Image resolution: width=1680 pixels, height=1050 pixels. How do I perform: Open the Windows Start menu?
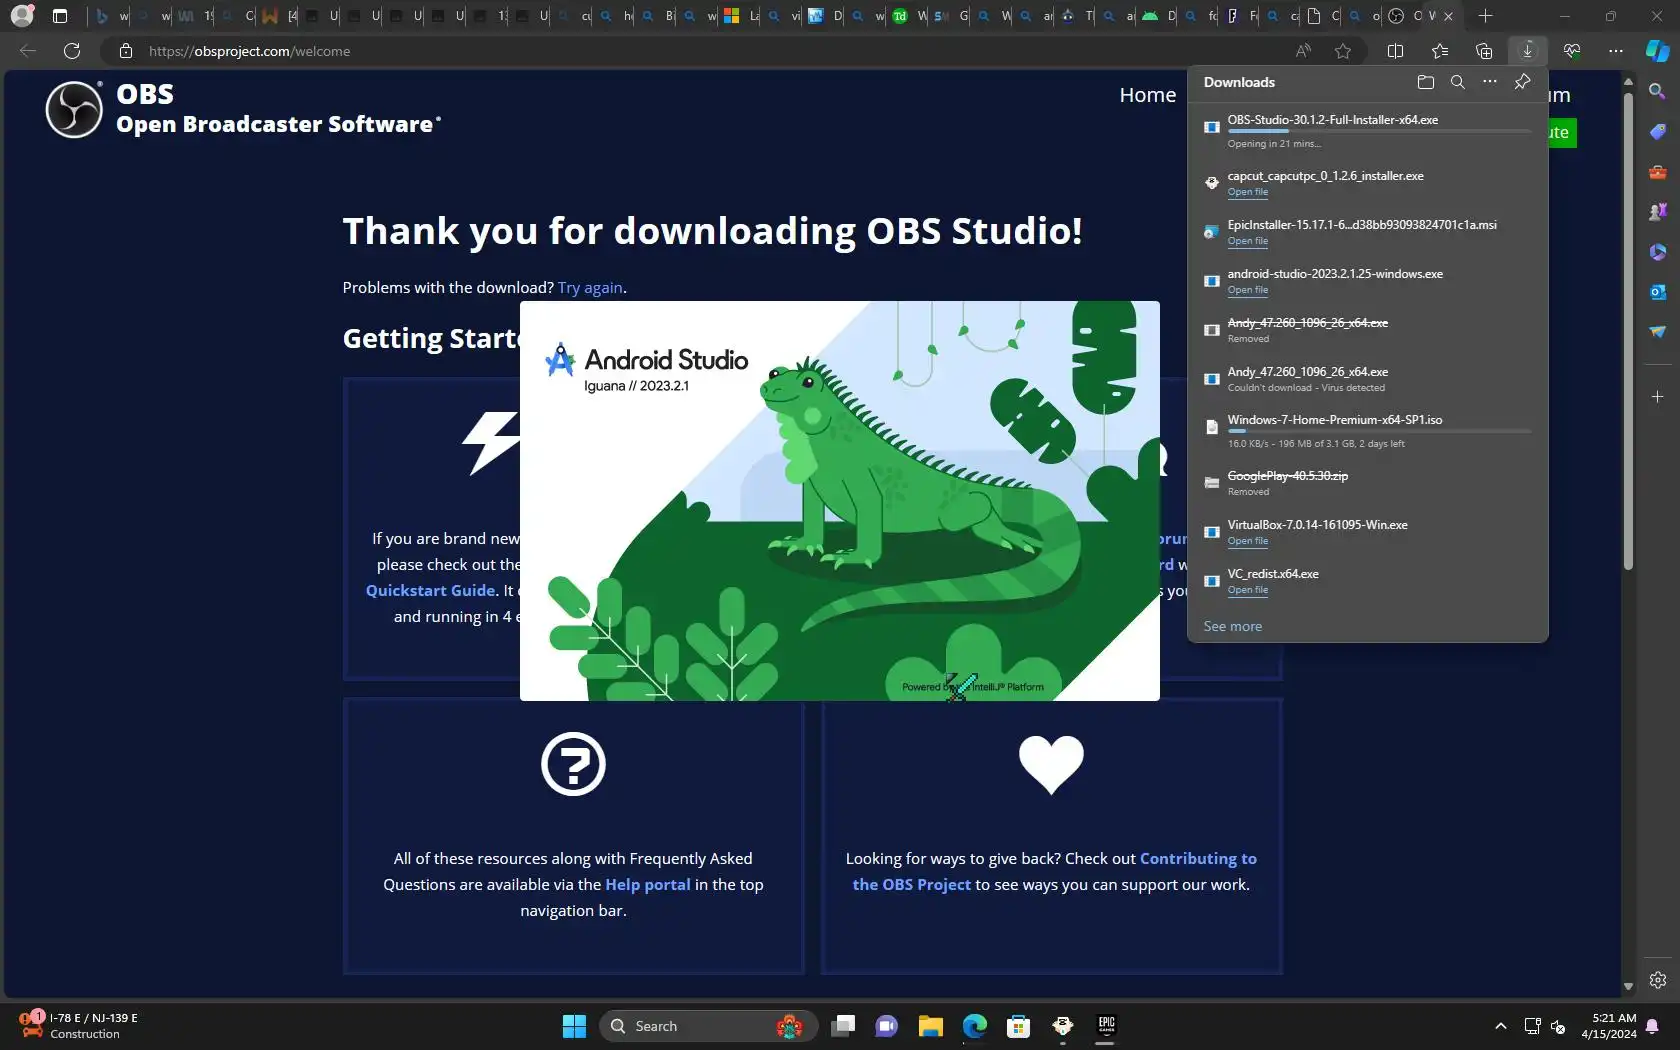pyautogui.click(x=574, y=1026)
